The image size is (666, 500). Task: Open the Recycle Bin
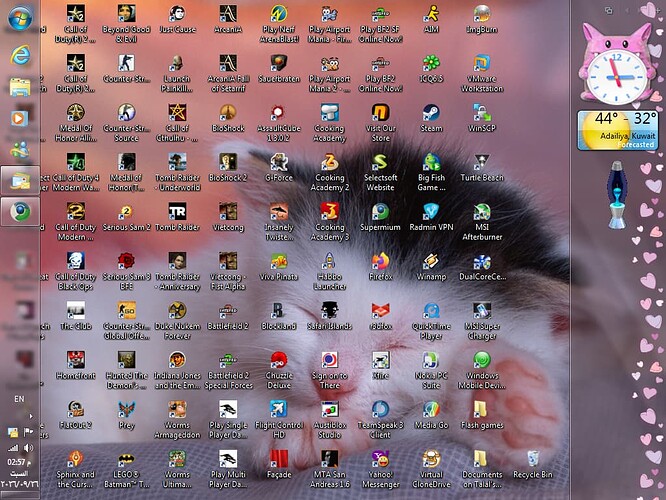click(x=533, y=465)
